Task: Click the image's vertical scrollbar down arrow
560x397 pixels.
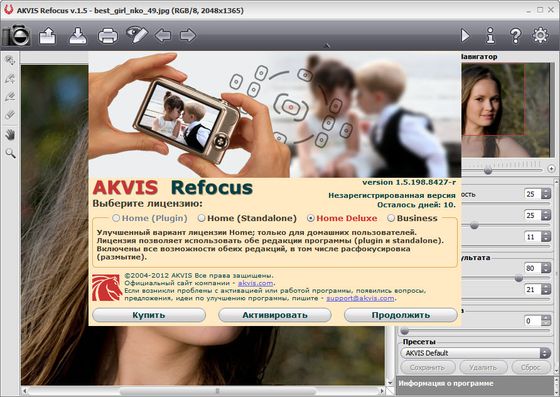Action: [x=390, y=382]
